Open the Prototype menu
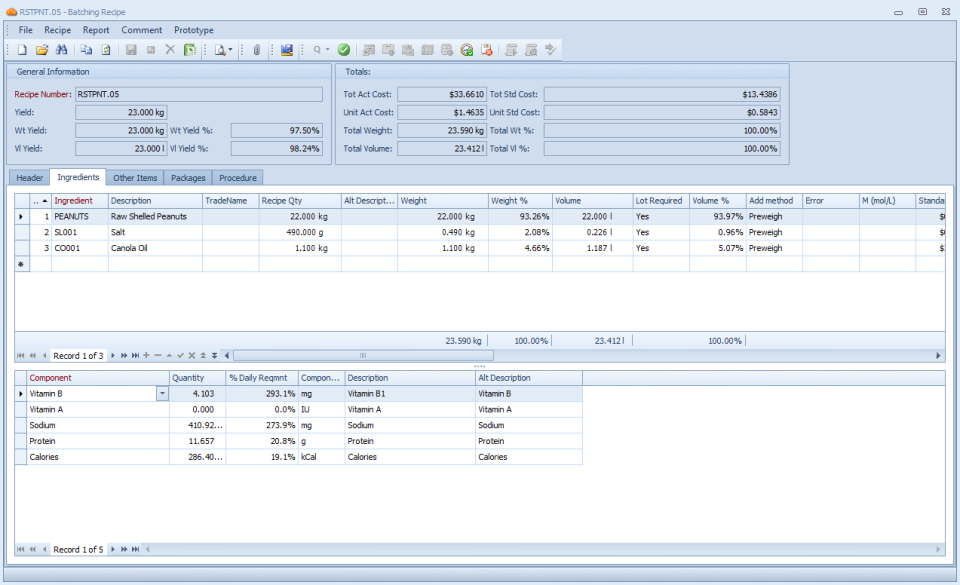 [193, 30]
